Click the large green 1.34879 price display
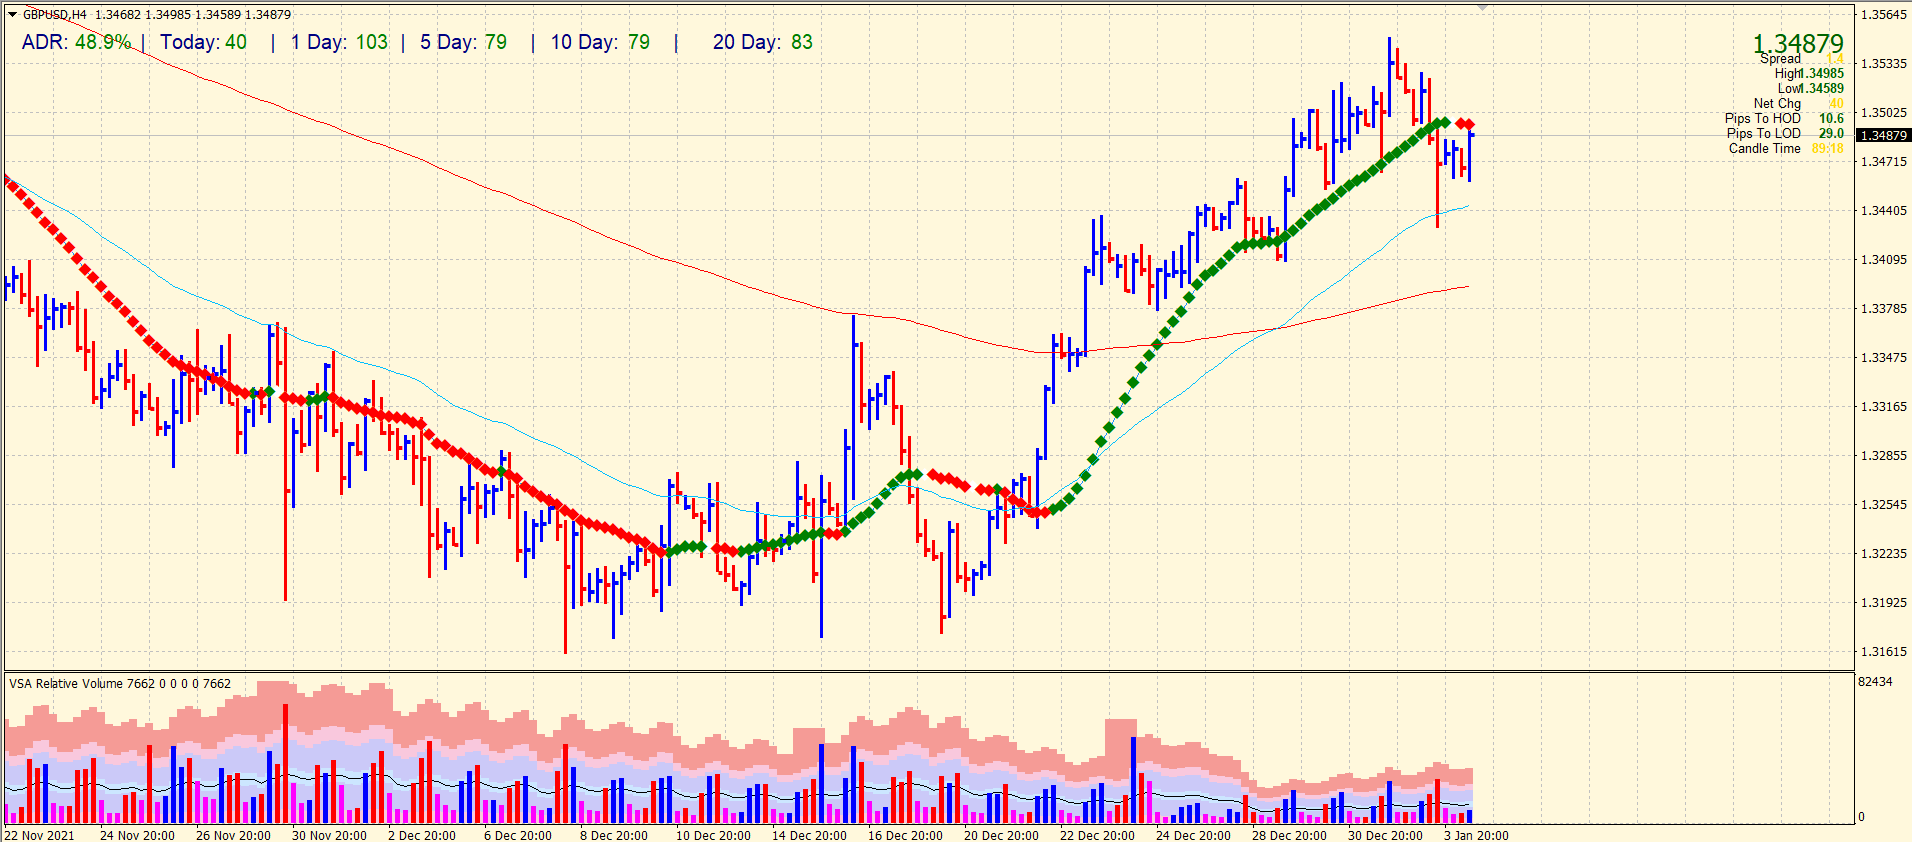The height and width of the screenshot is (842, 1912). click(x=1798, y=43)
